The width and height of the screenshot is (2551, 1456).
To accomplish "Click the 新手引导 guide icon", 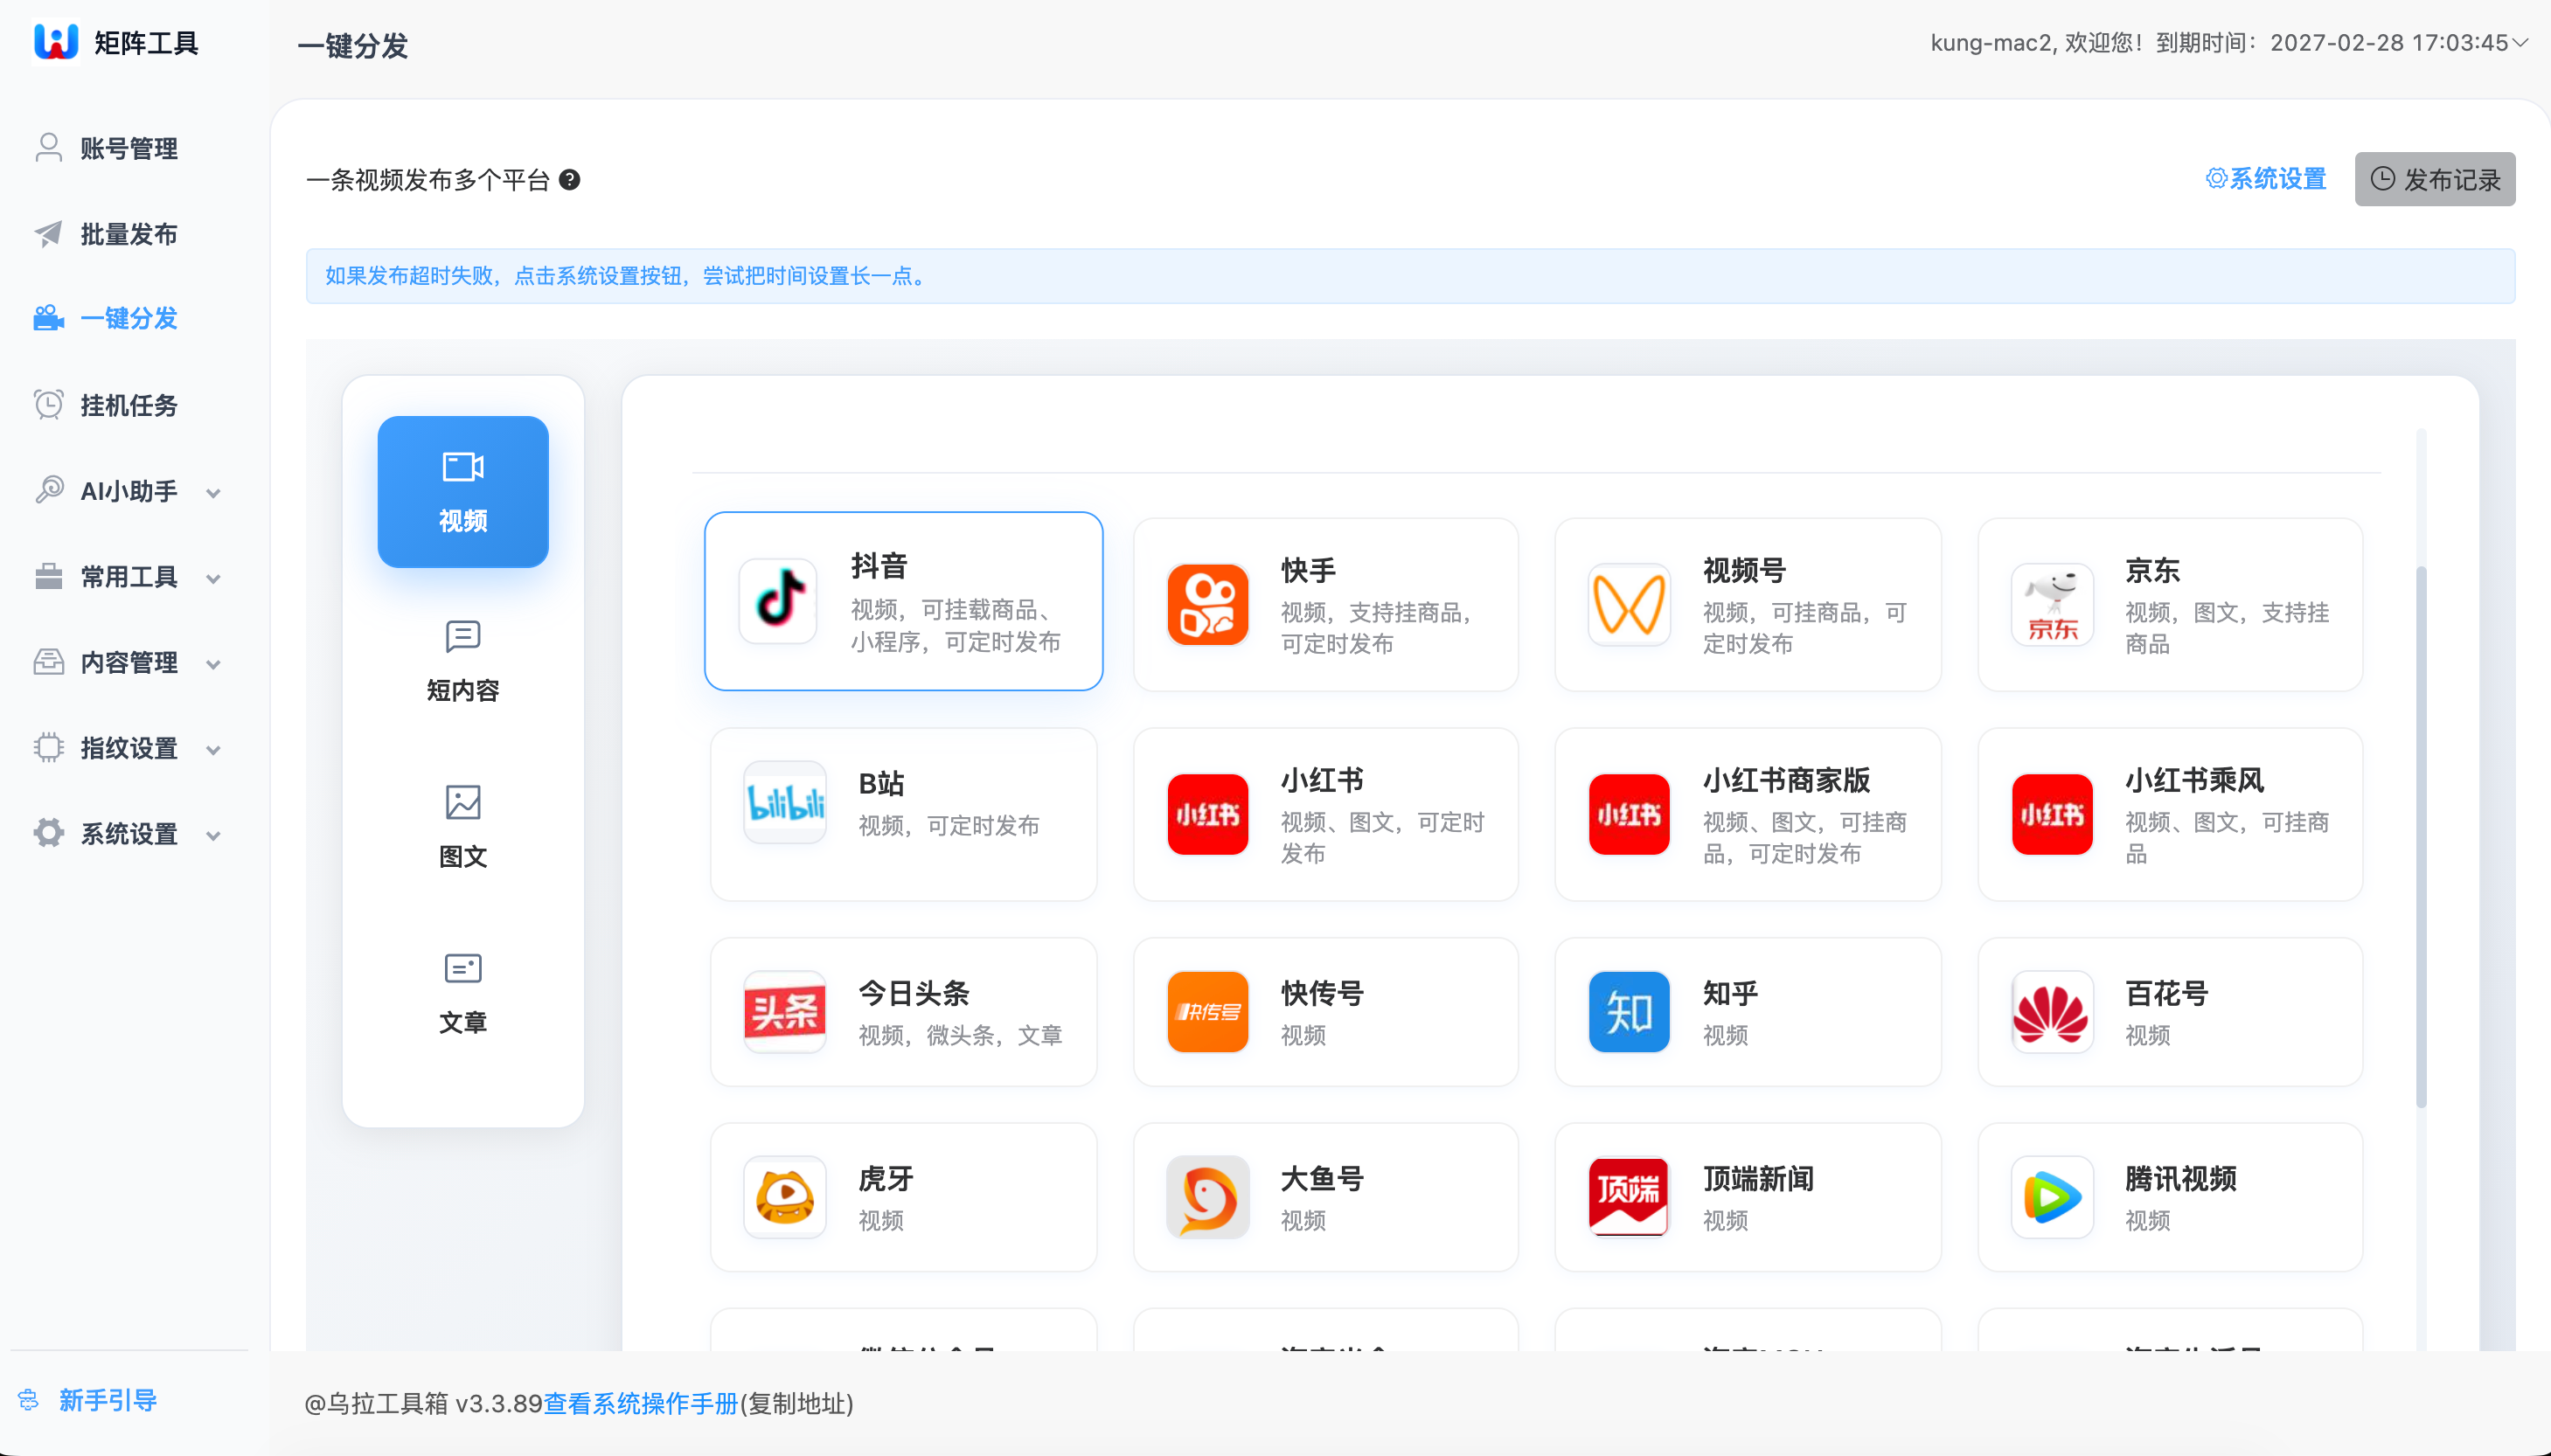I will pyautogui.click(x=28, y=1400).
